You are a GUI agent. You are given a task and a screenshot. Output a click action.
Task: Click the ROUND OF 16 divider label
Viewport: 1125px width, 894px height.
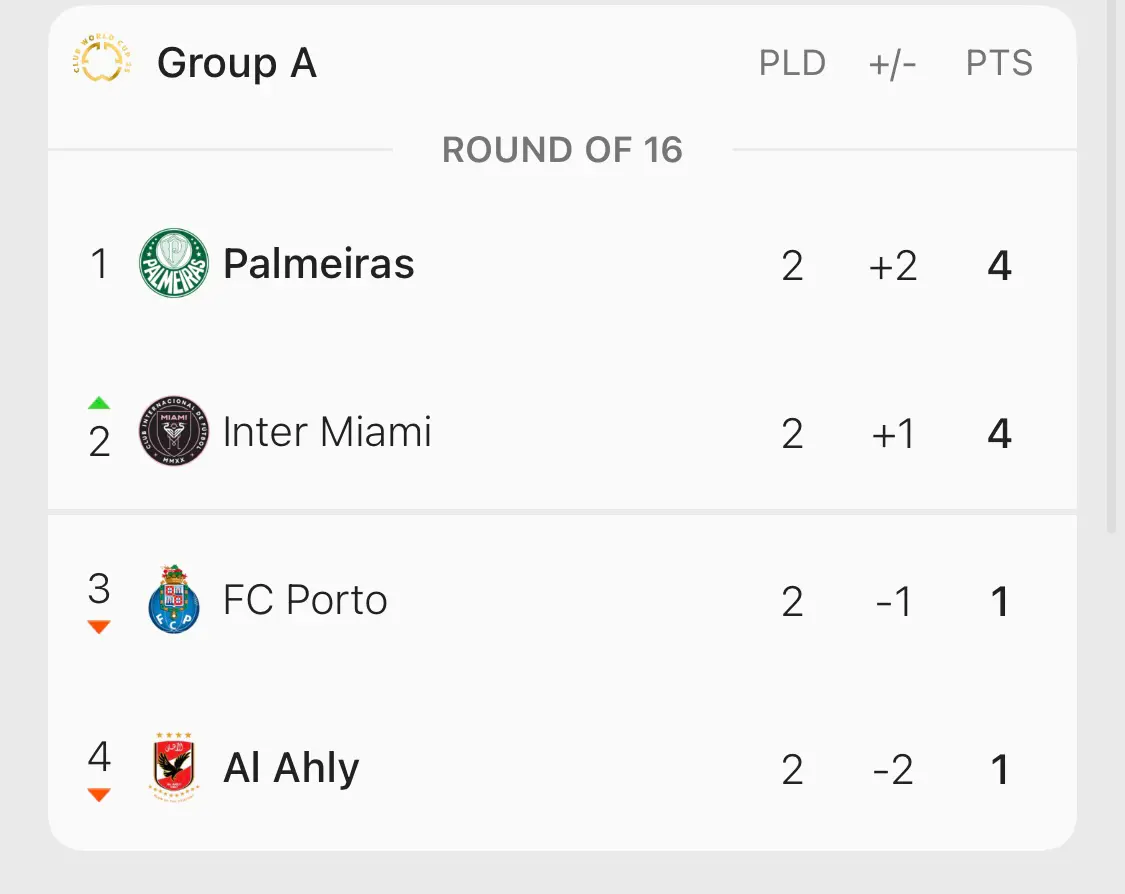(x=562, y=150)
